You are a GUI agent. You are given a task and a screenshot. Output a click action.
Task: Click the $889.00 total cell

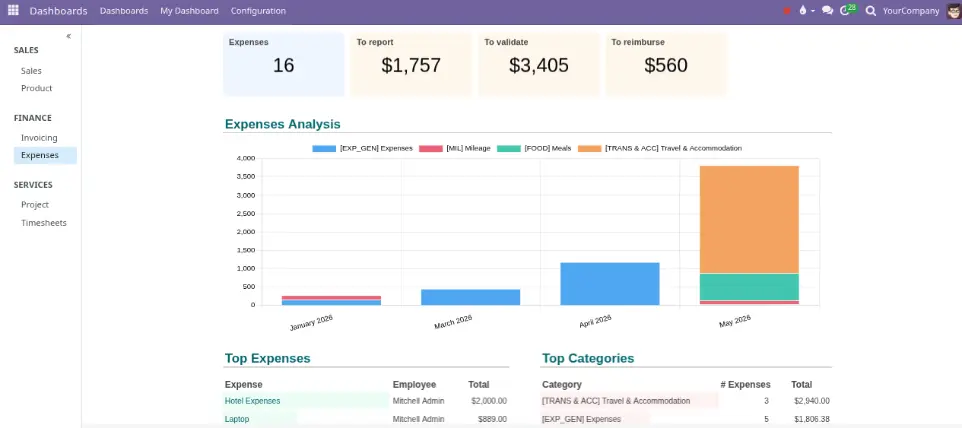click(492, 419)
